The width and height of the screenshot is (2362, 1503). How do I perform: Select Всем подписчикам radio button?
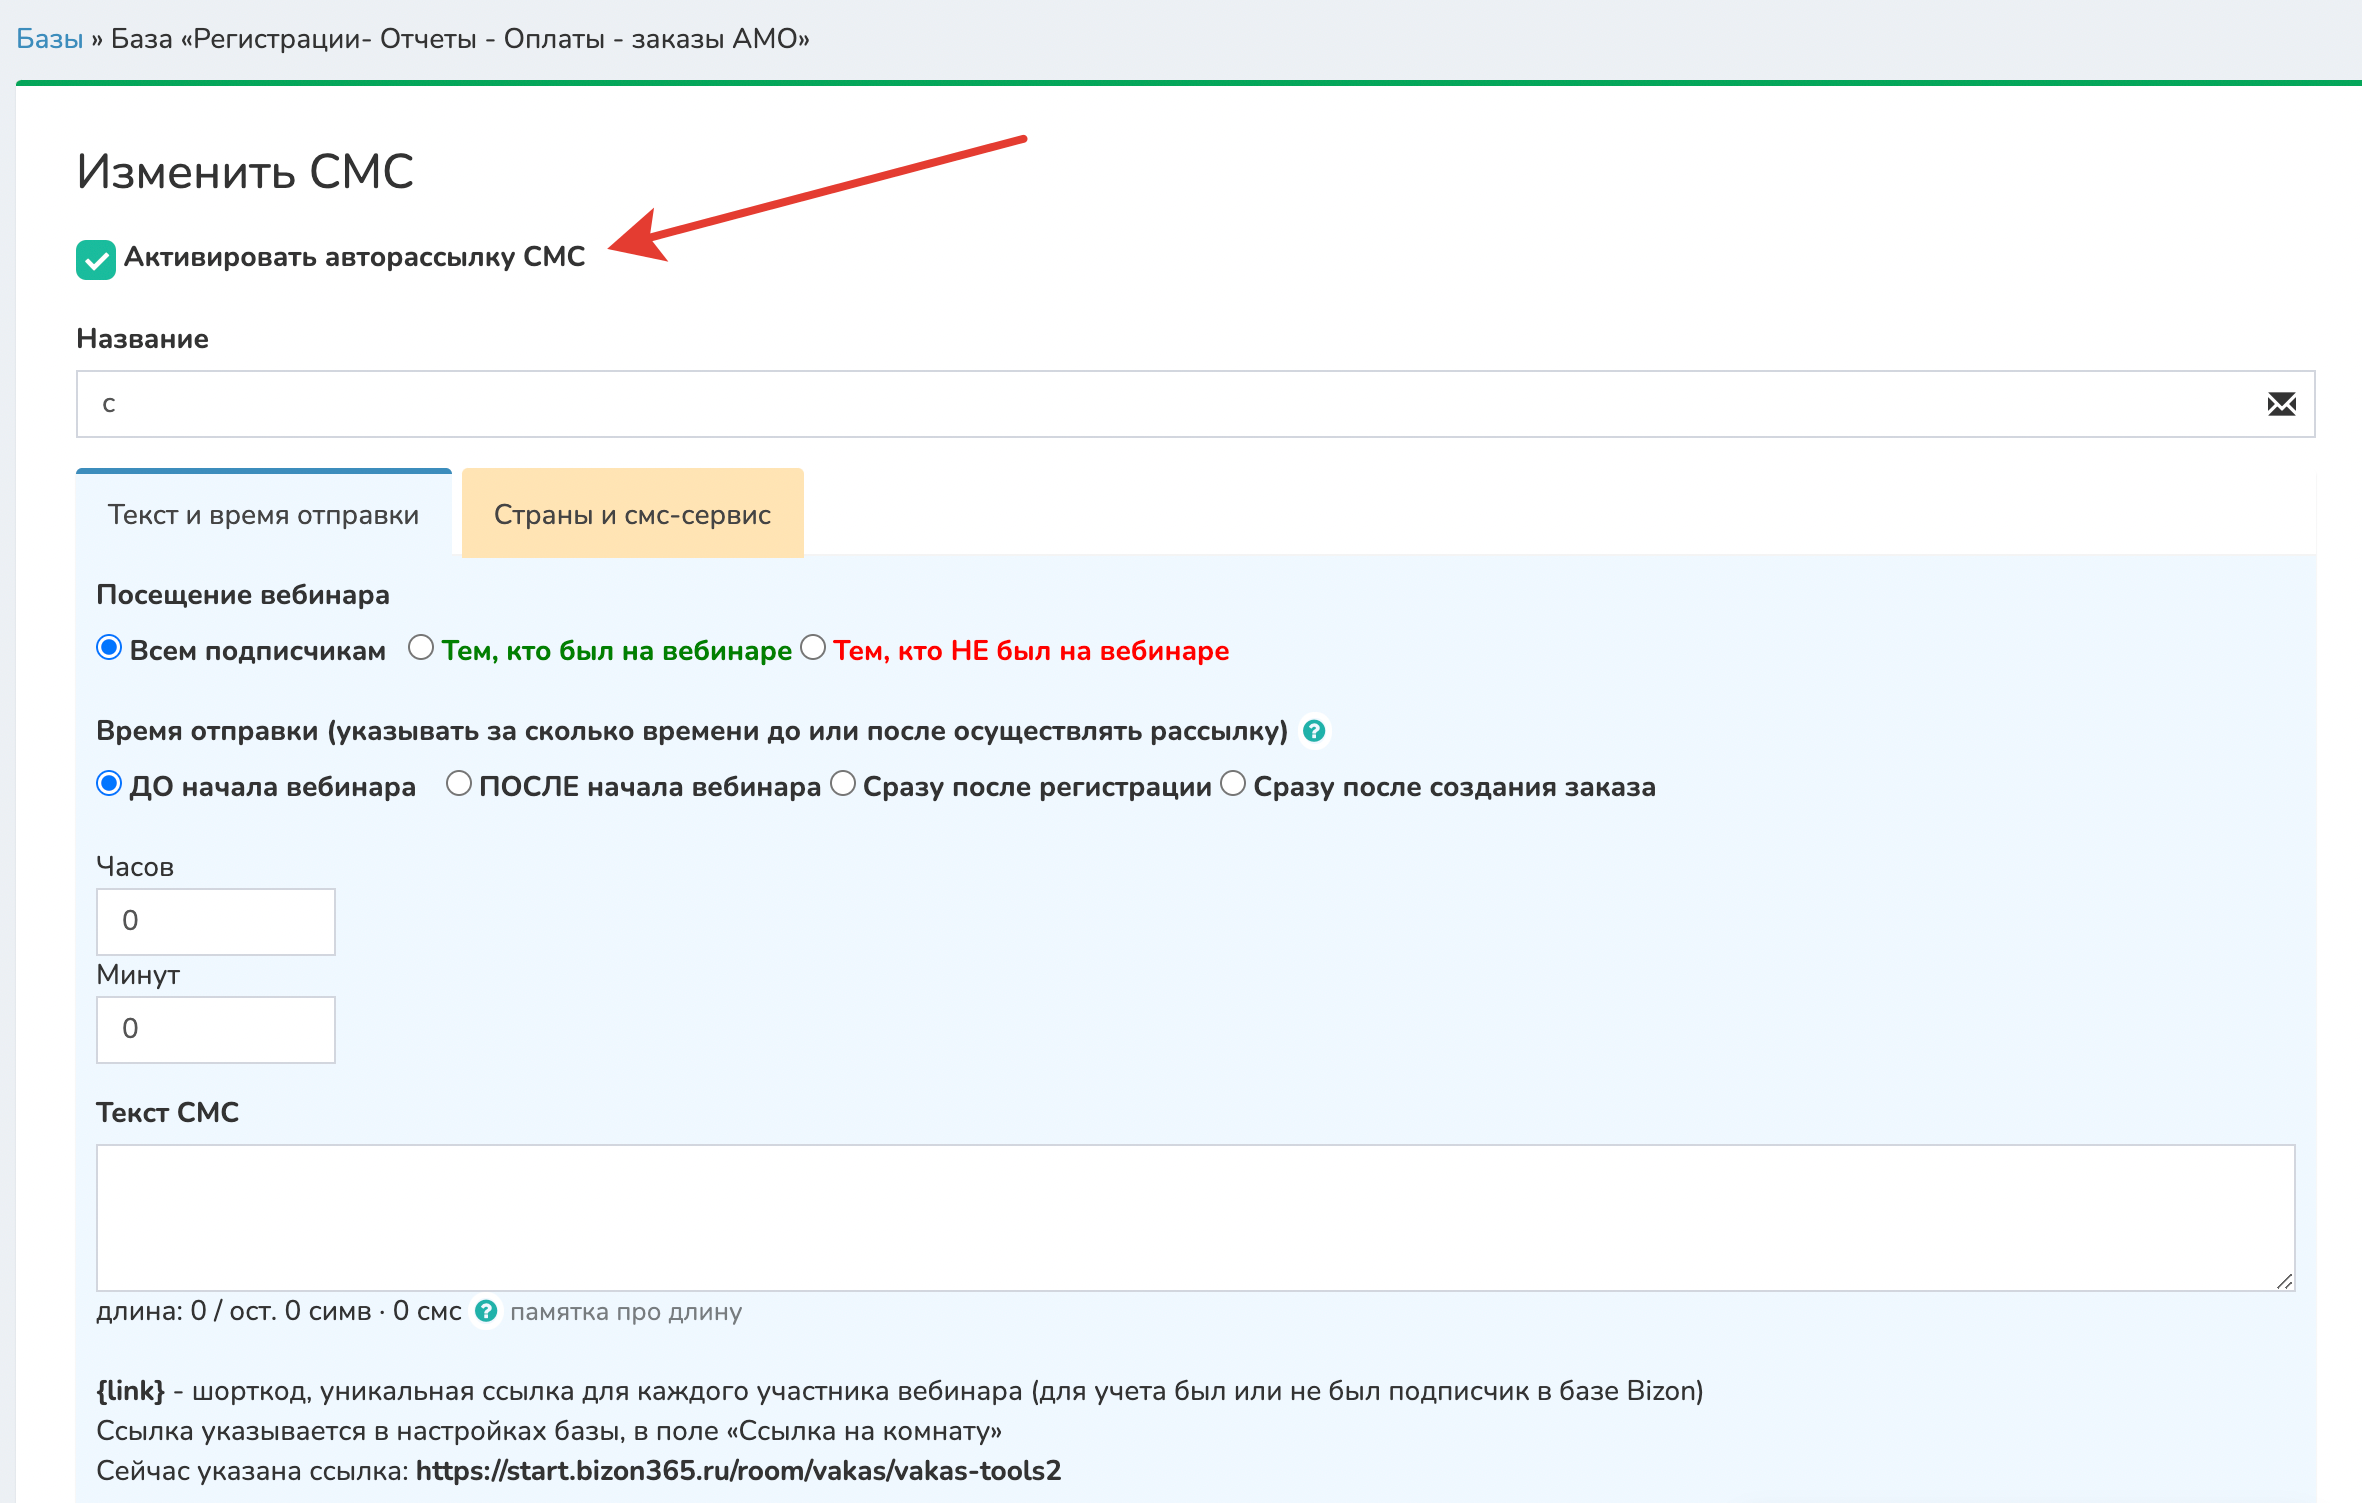tap(109, 648)
